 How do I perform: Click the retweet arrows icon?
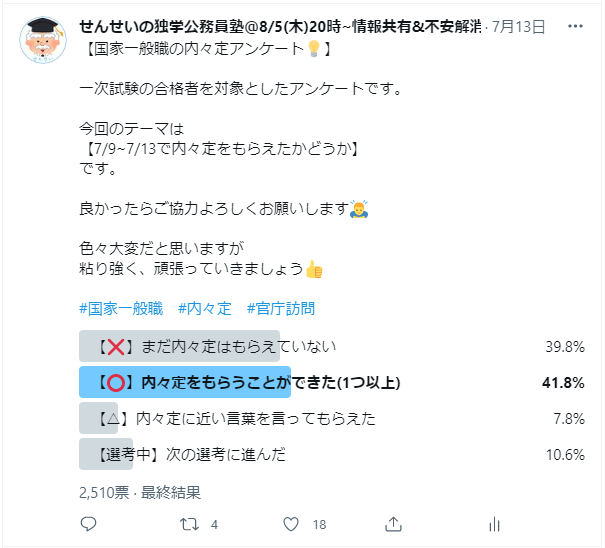pyautogui.click(x=187, y=524)
